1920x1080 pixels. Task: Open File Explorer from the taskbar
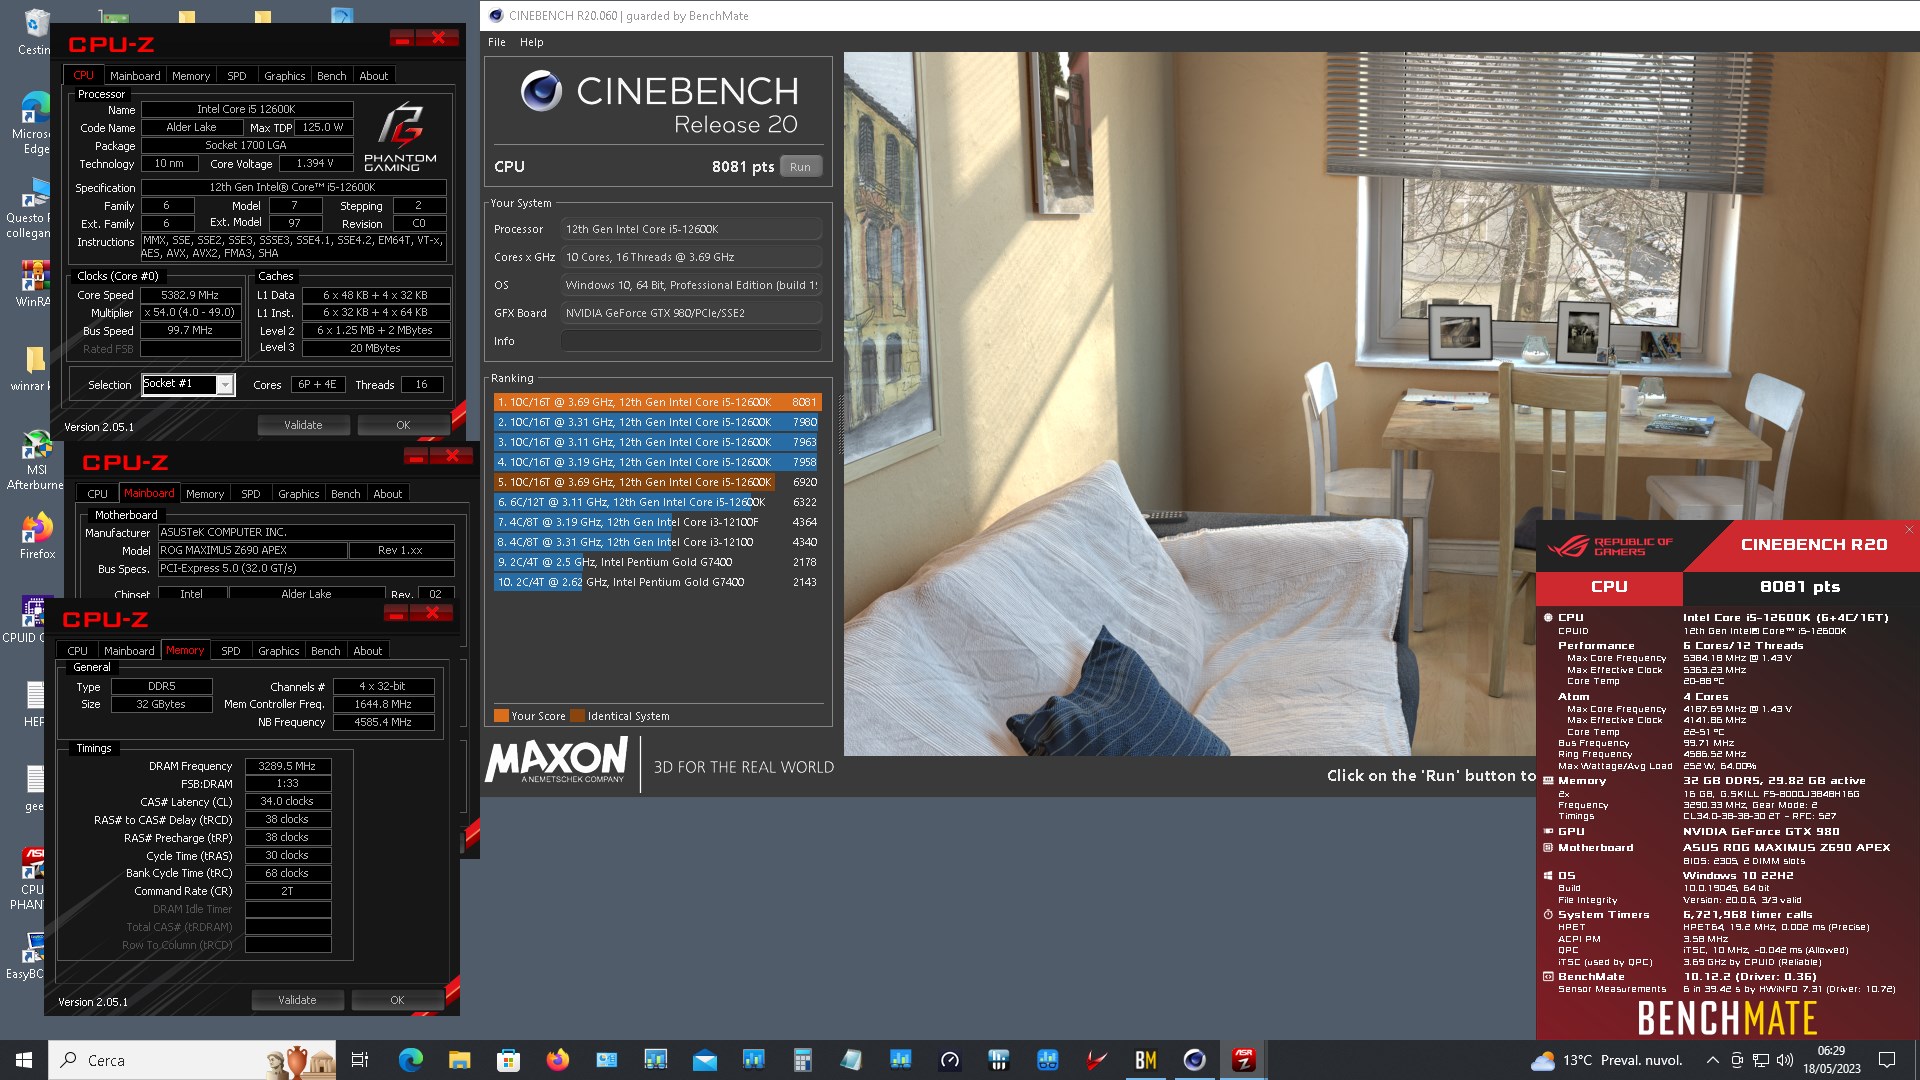(459, 1060)
